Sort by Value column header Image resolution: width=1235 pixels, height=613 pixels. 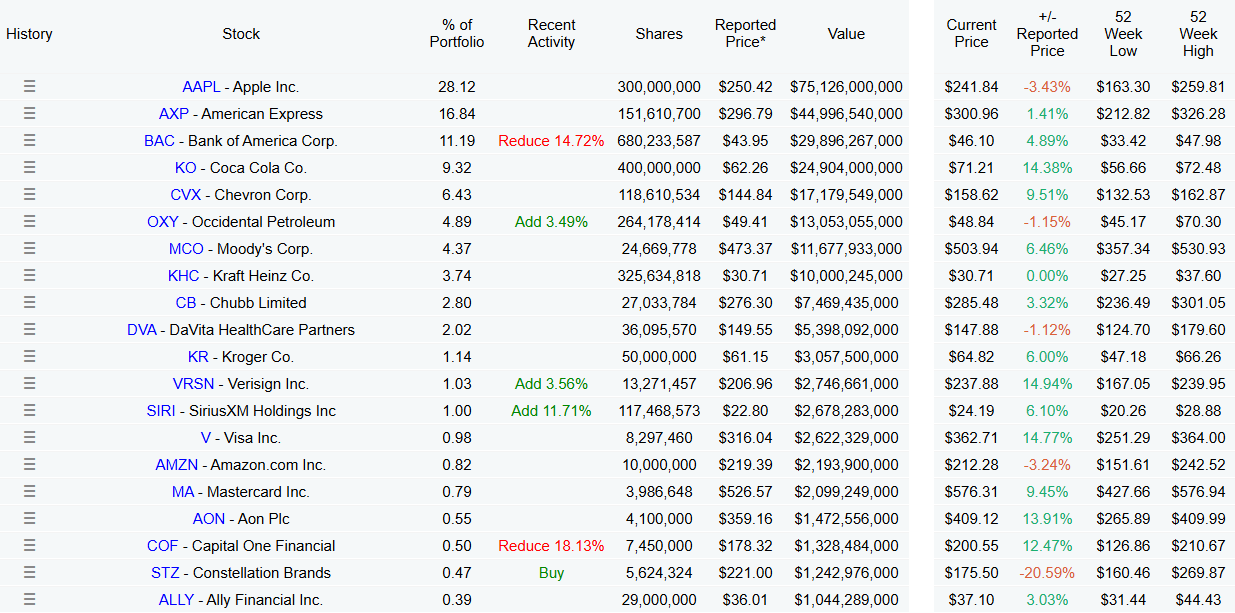846,34
